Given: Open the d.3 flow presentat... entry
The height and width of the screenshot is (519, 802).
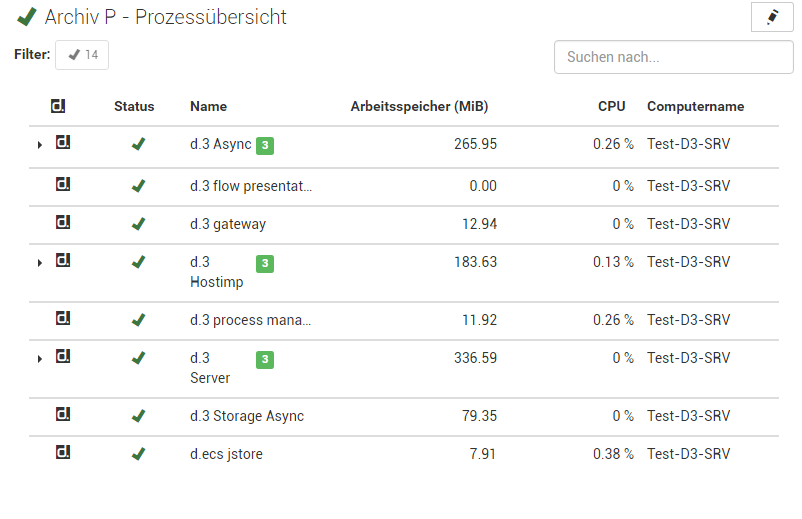Looking at the screenshot, I should (251, 186).
